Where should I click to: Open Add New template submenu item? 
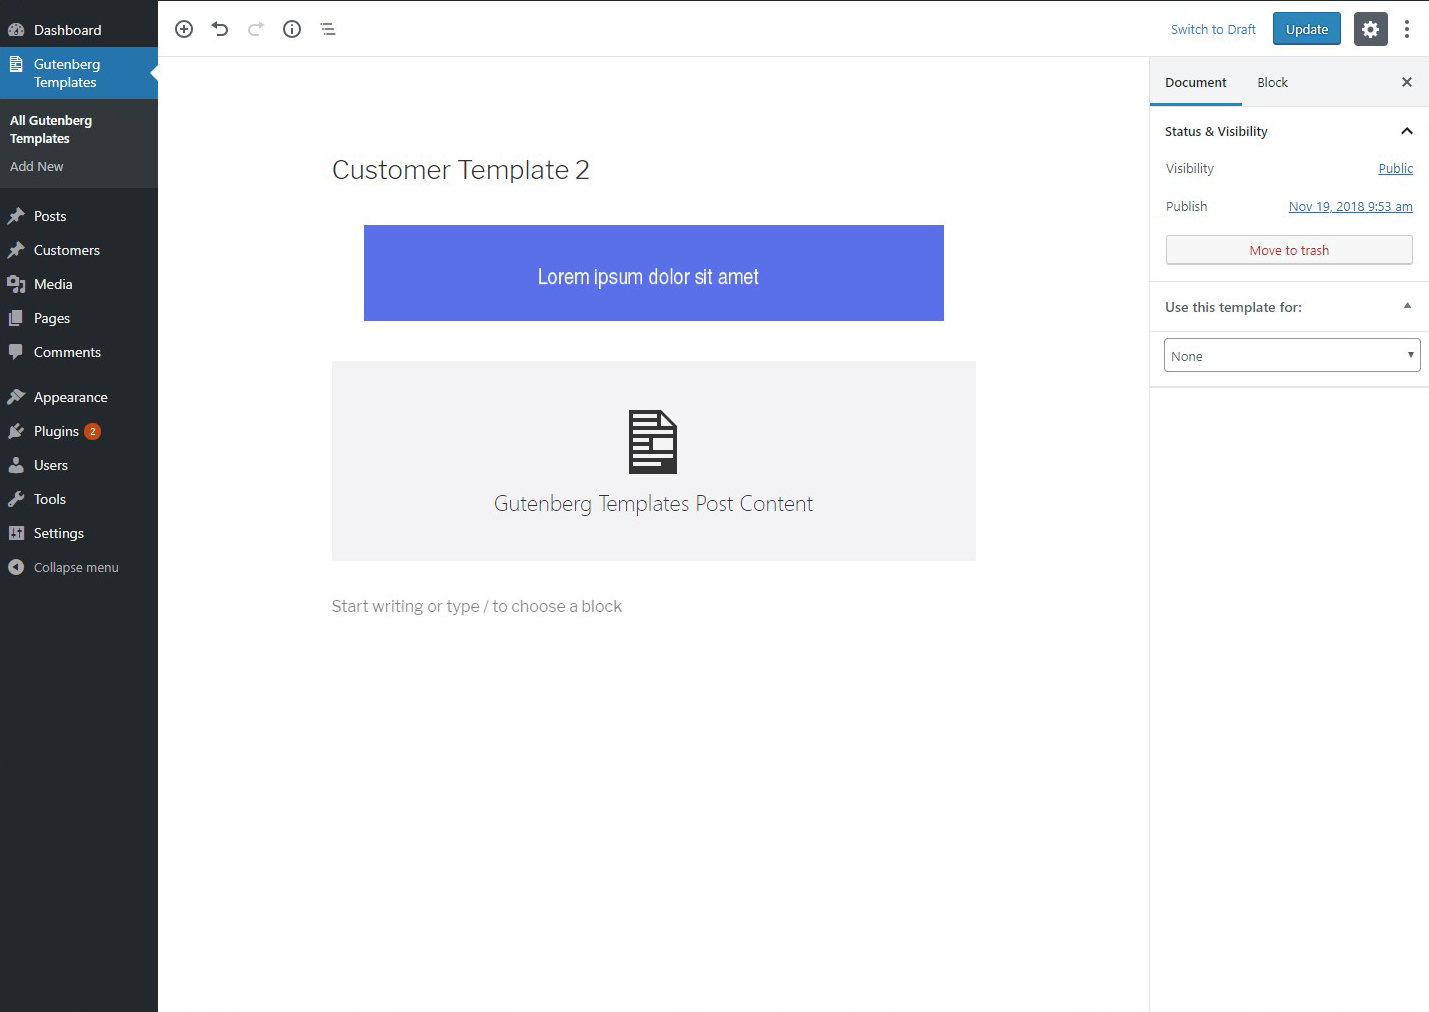[x=37, y=166]
